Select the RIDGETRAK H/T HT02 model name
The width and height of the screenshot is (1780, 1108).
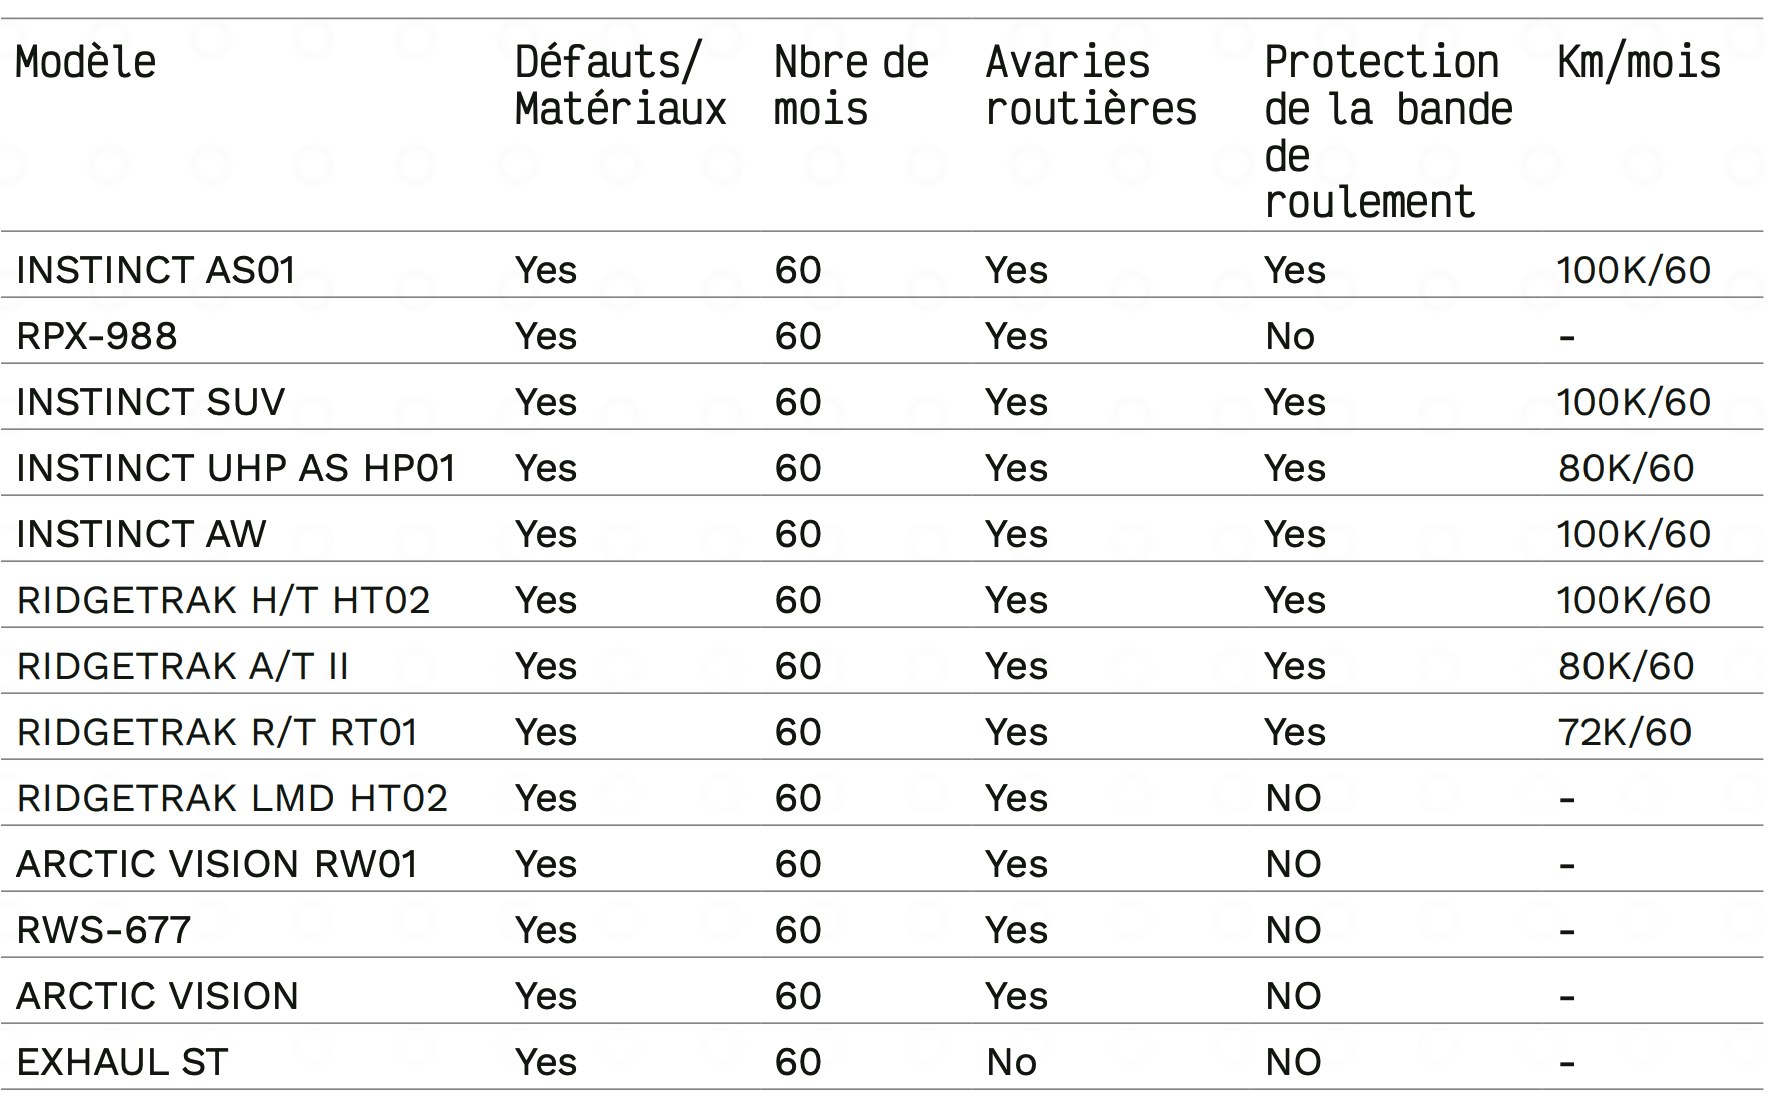click(224, 600)
